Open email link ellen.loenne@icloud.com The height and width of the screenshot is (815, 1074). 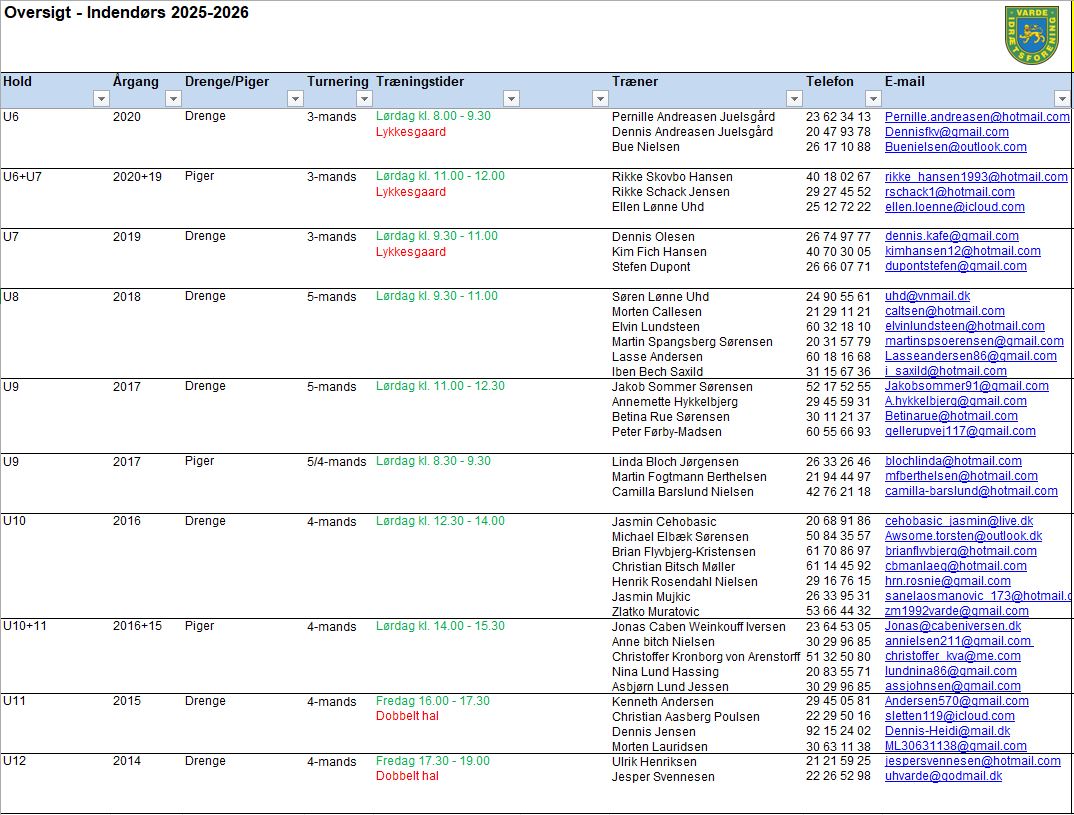tap(954, 207)
